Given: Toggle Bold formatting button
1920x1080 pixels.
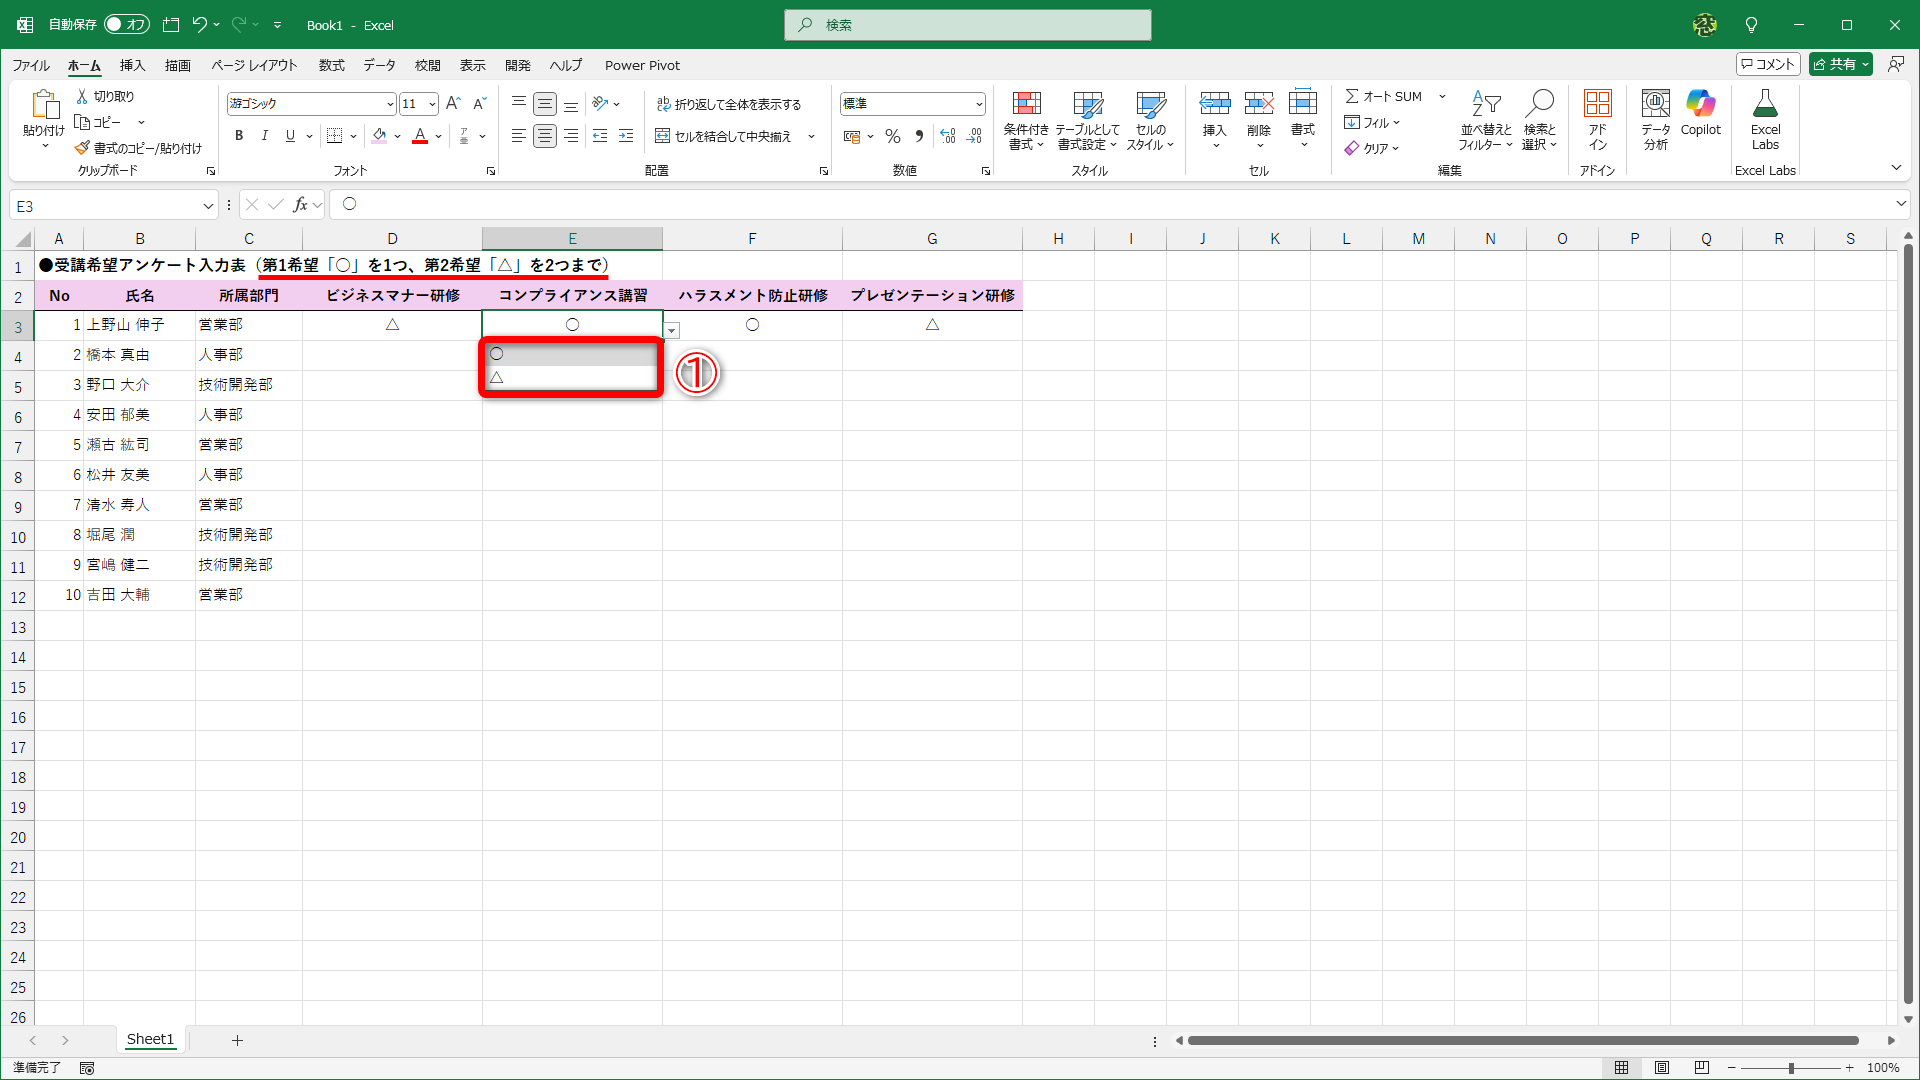Looking at the screenshot, I should (x=239, y=136).
